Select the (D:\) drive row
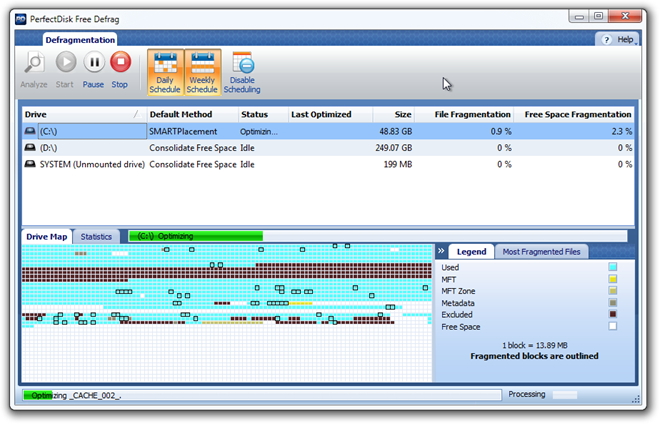This screenshot has width=660, height=424. (x=328, y=148)
